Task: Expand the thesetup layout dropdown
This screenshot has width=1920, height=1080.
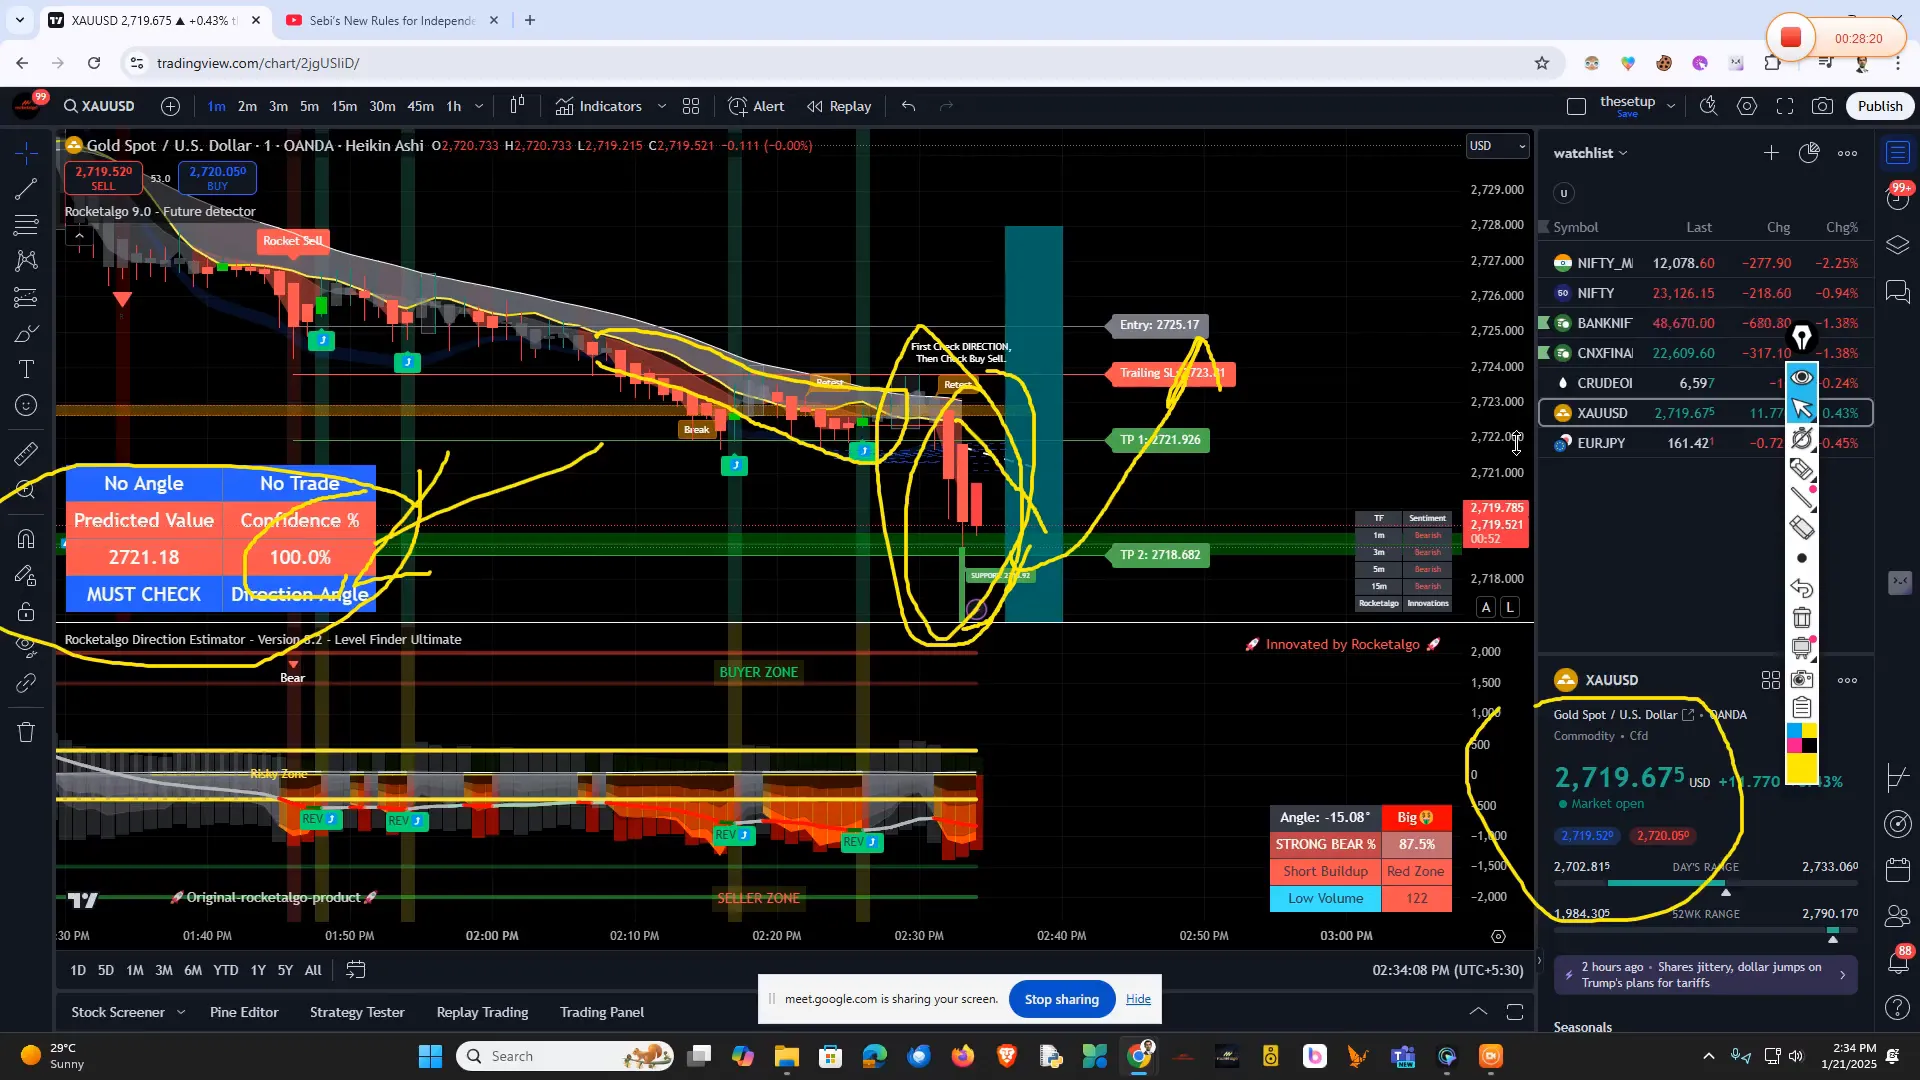Action: [x=1670, y=106]
